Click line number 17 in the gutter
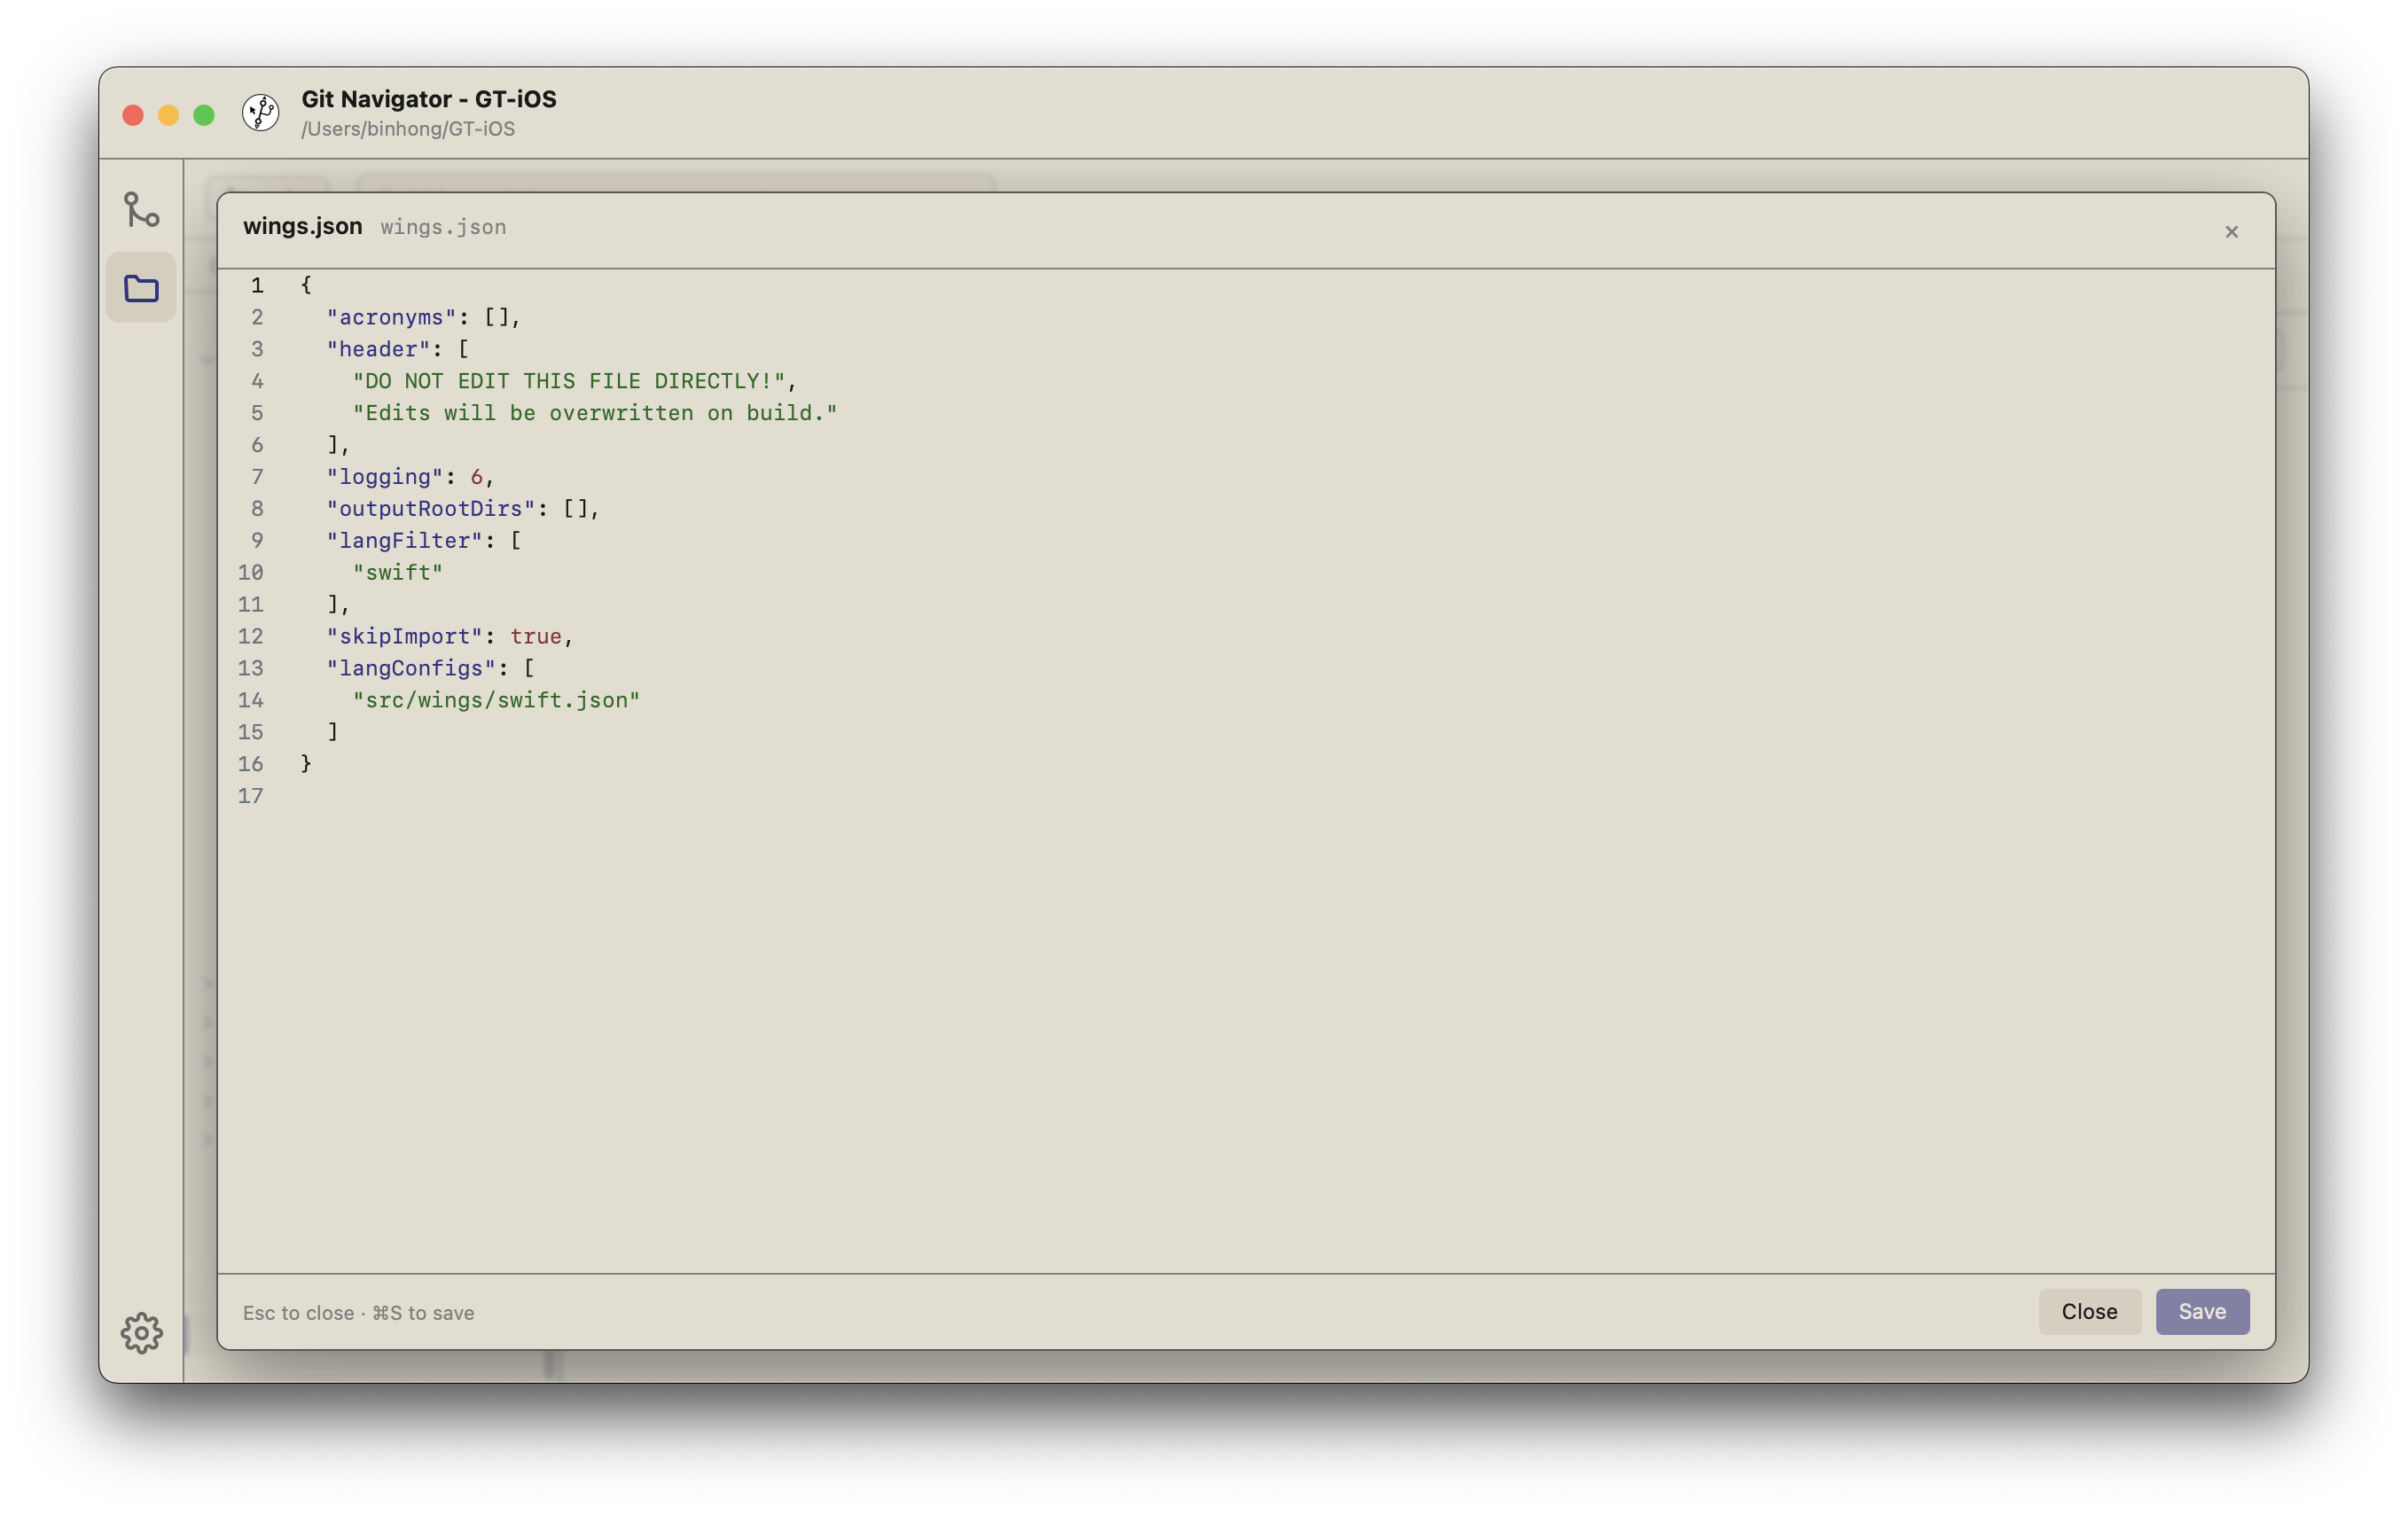2408x1514 pixels. (250, 796)
